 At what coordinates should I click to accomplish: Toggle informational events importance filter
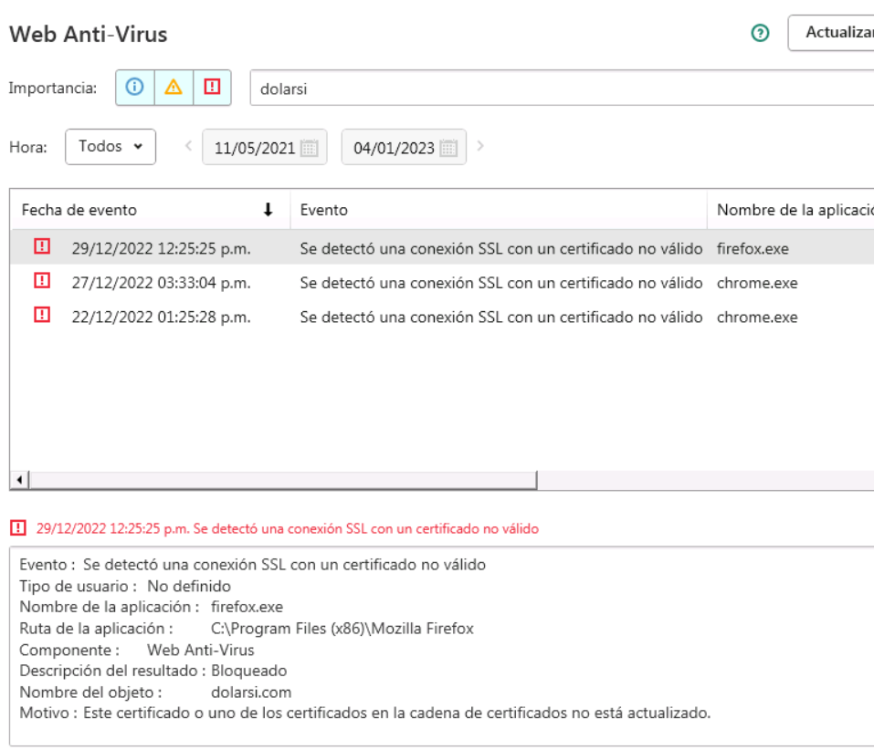(x=135, y=87)
